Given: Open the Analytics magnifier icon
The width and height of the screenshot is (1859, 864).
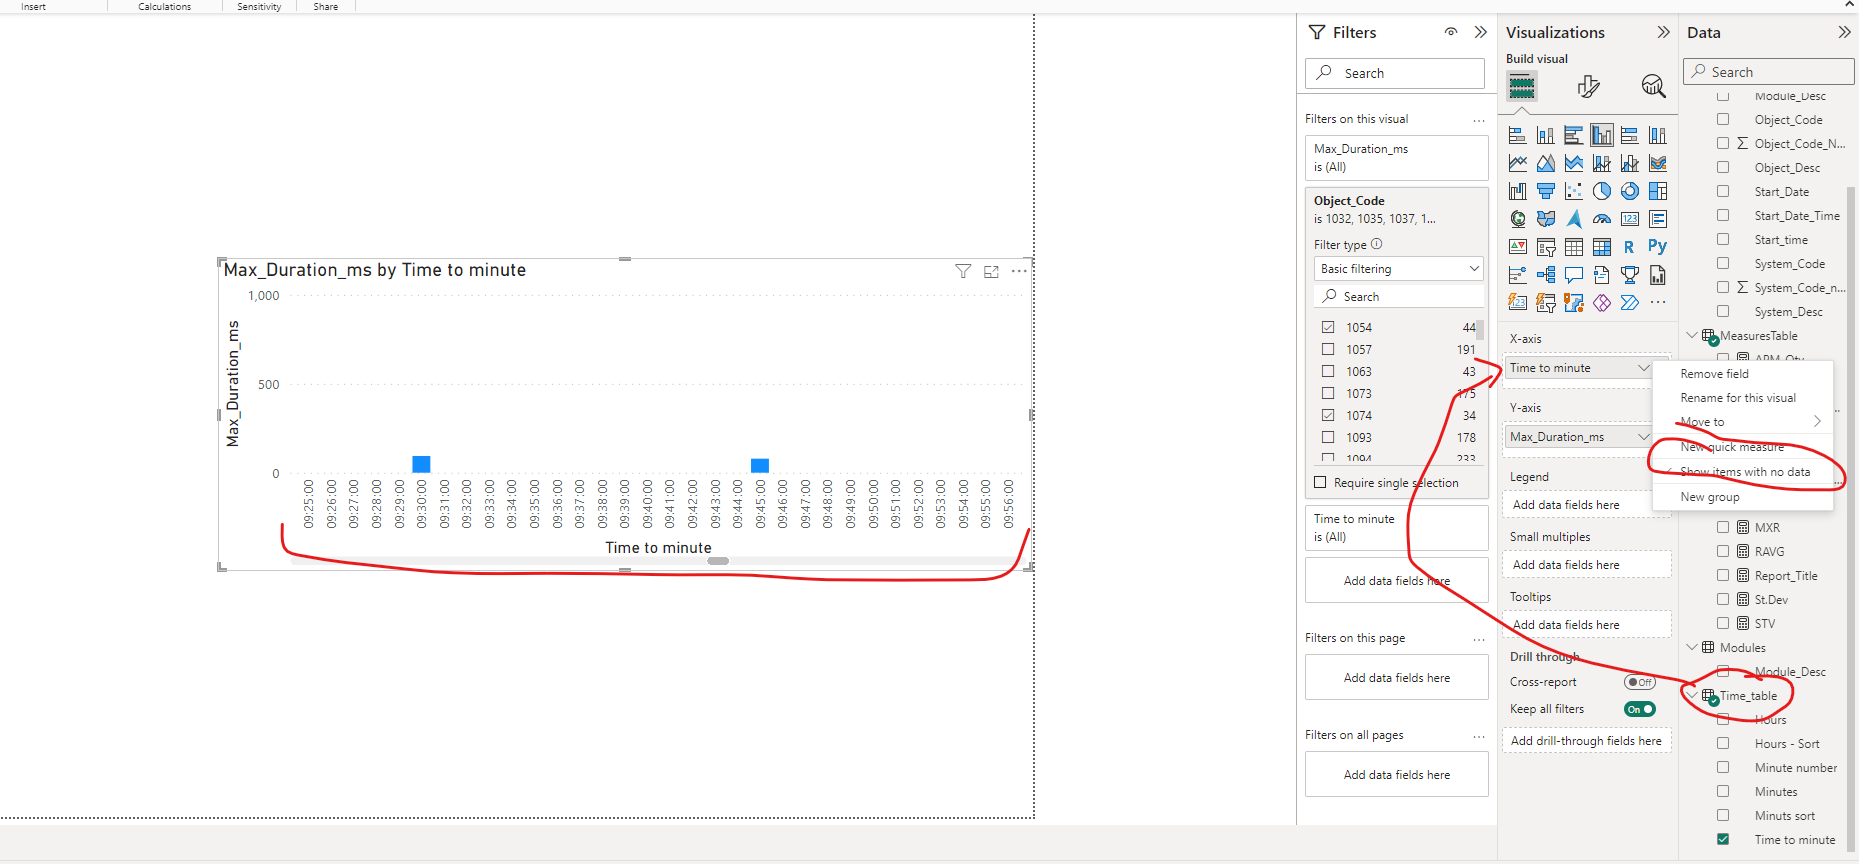Looking at the screenshot, I should pos(1653,86).
